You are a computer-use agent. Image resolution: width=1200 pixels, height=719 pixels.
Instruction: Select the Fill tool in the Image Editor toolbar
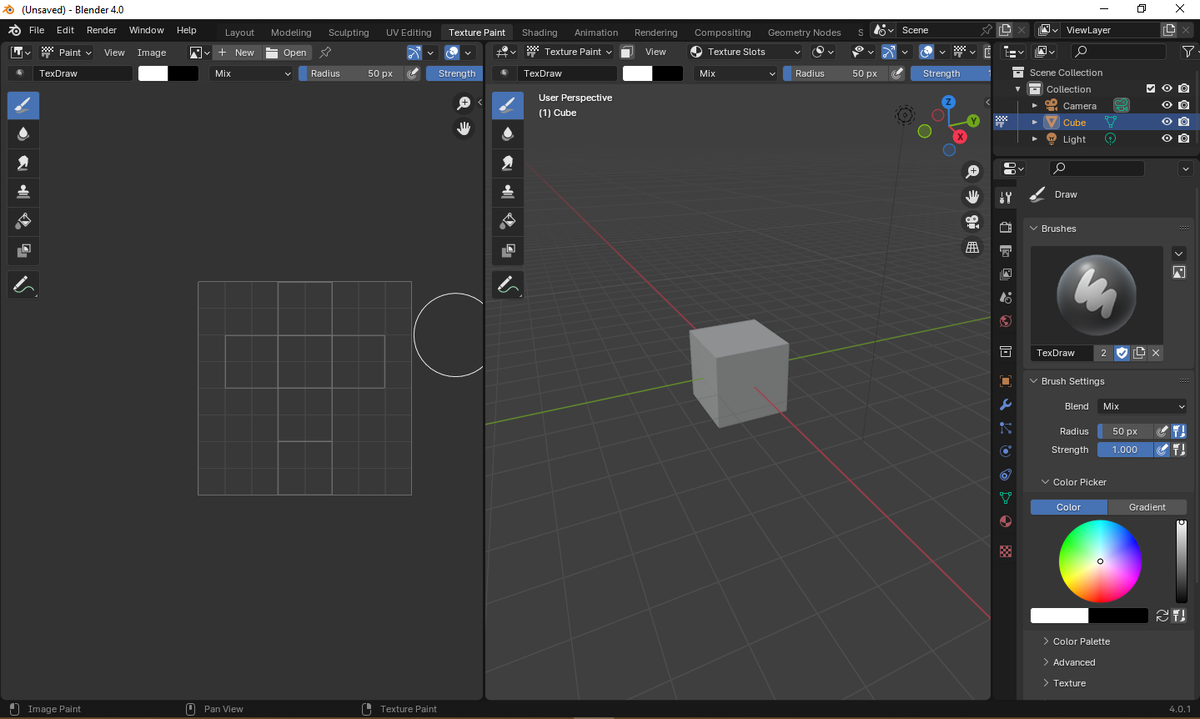click(23, 220)
